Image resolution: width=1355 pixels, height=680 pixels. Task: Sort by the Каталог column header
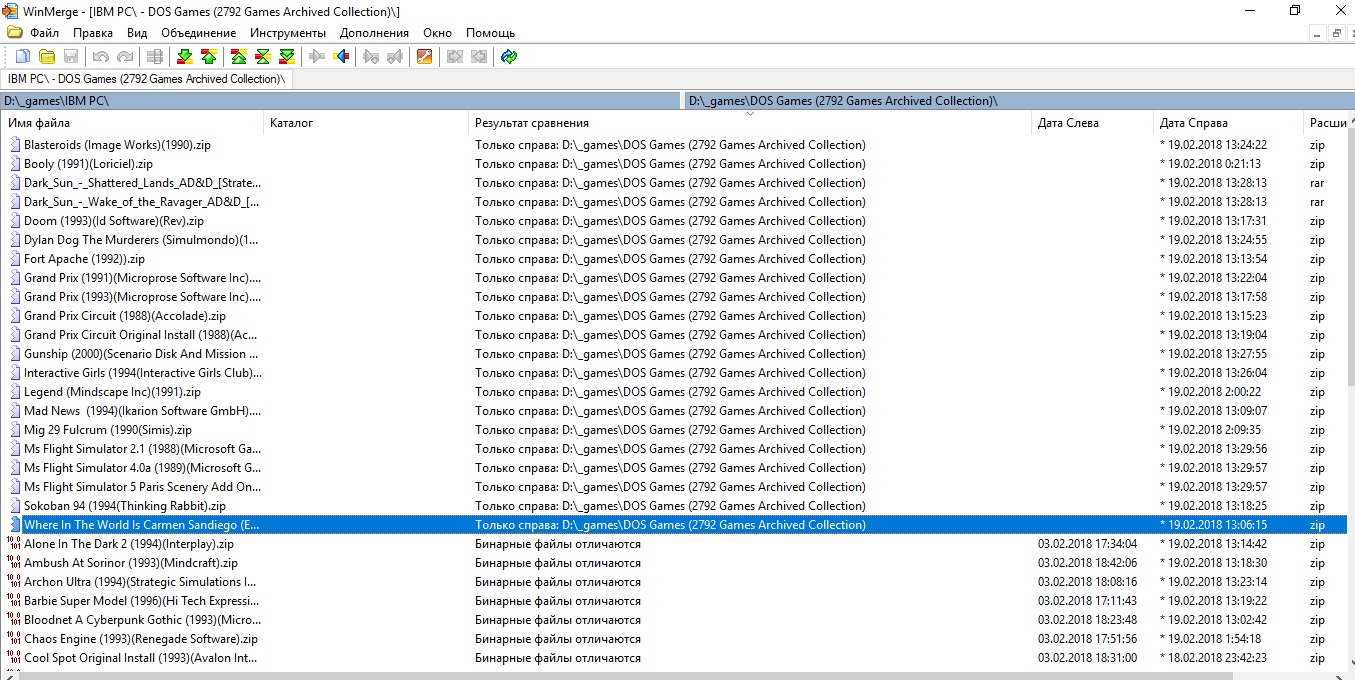pyautogui.click(x=366, y=123)
